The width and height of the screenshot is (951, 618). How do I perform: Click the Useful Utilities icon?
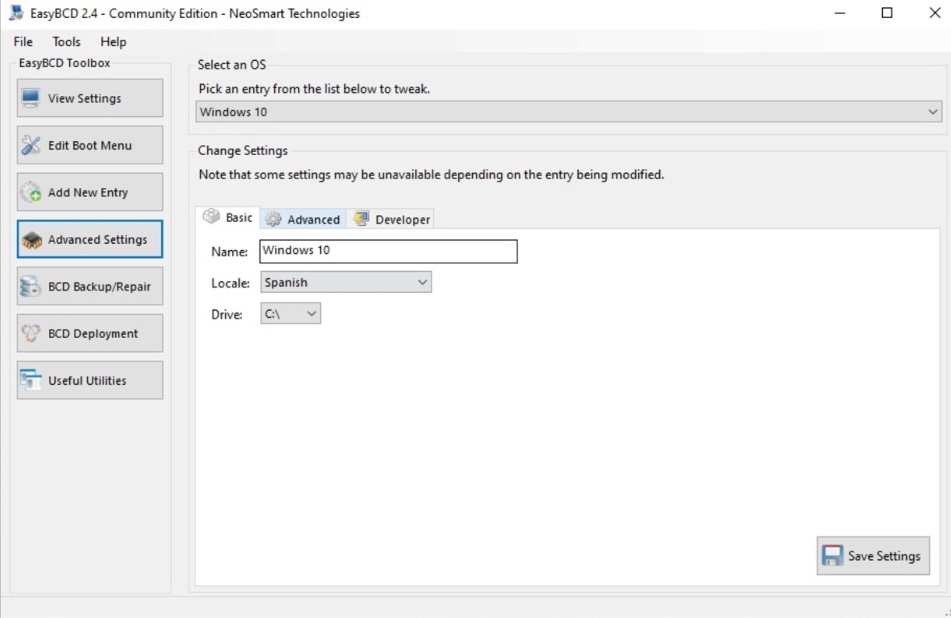point(31,381)
